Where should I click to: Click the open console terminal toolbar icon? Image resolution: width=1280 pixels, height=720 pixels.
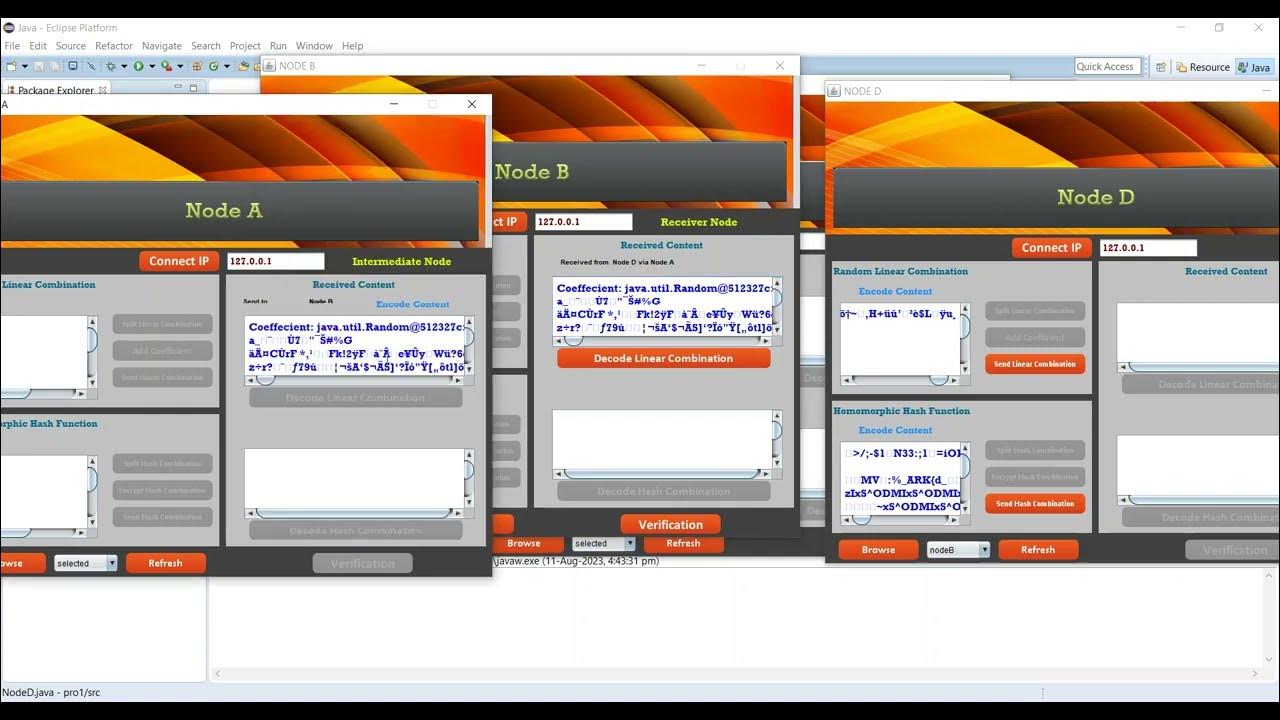pos(73,66)
